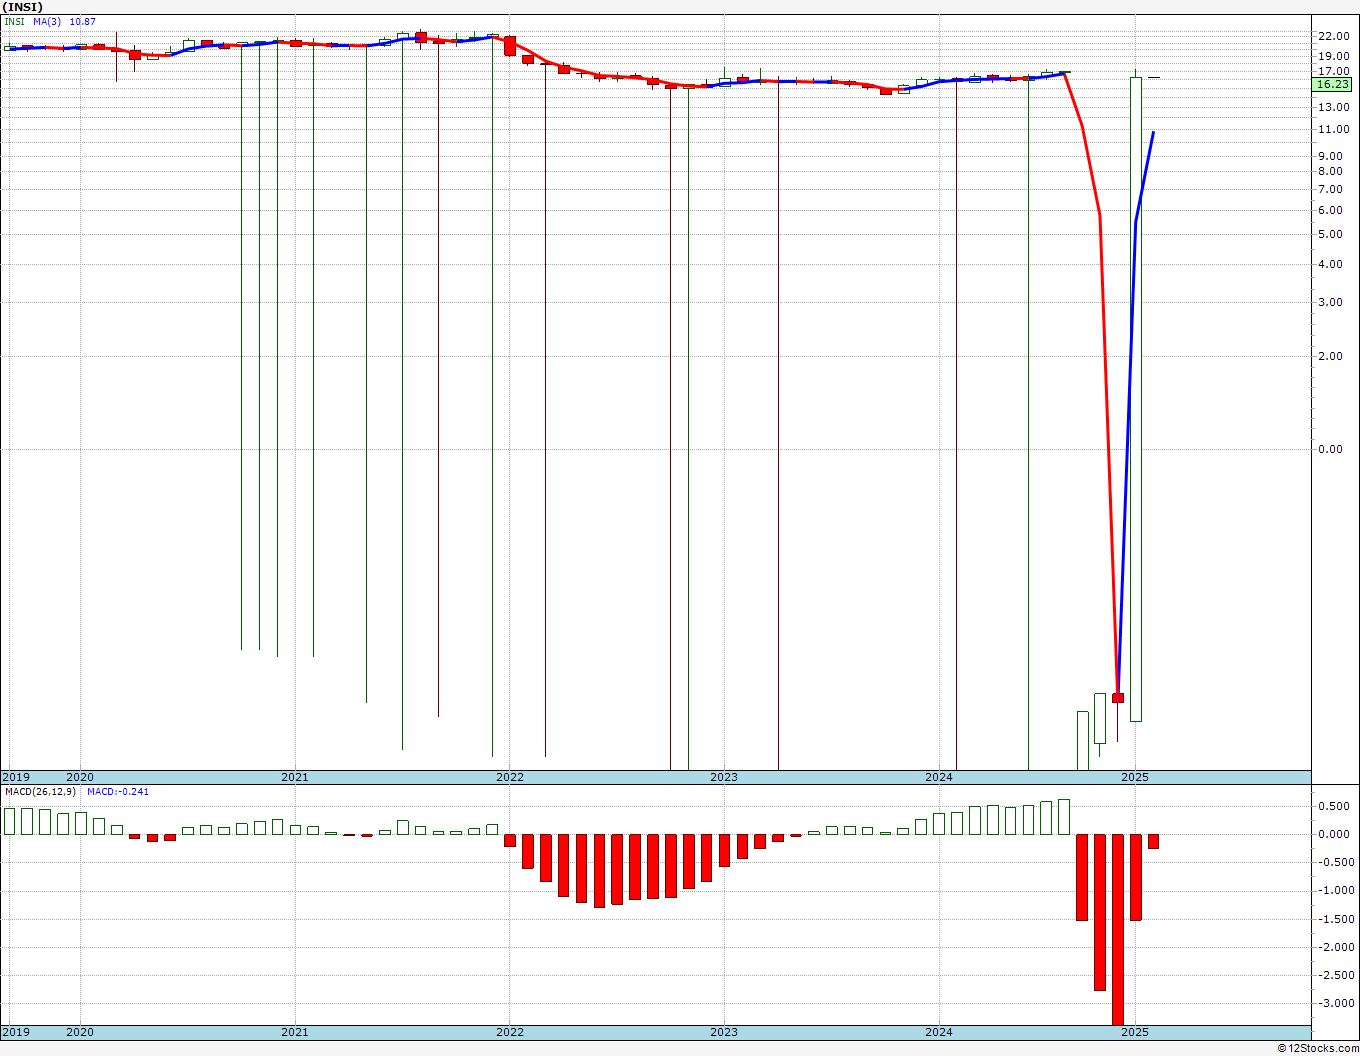Image resolution: width=1360 pixels, height=1056 pixels.
Task: Click the small red candlestick at the price low
Action: pos(1118,698)
